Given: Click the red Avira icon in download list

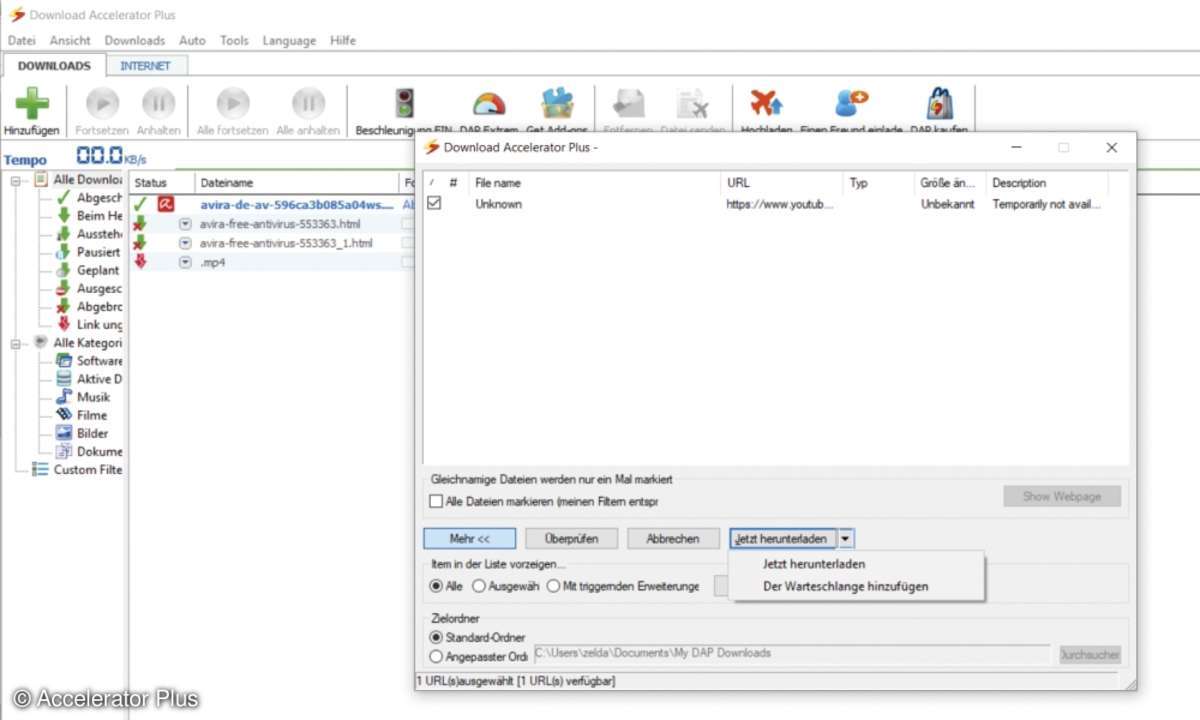Looking at the screenshot, I should 166,205.
